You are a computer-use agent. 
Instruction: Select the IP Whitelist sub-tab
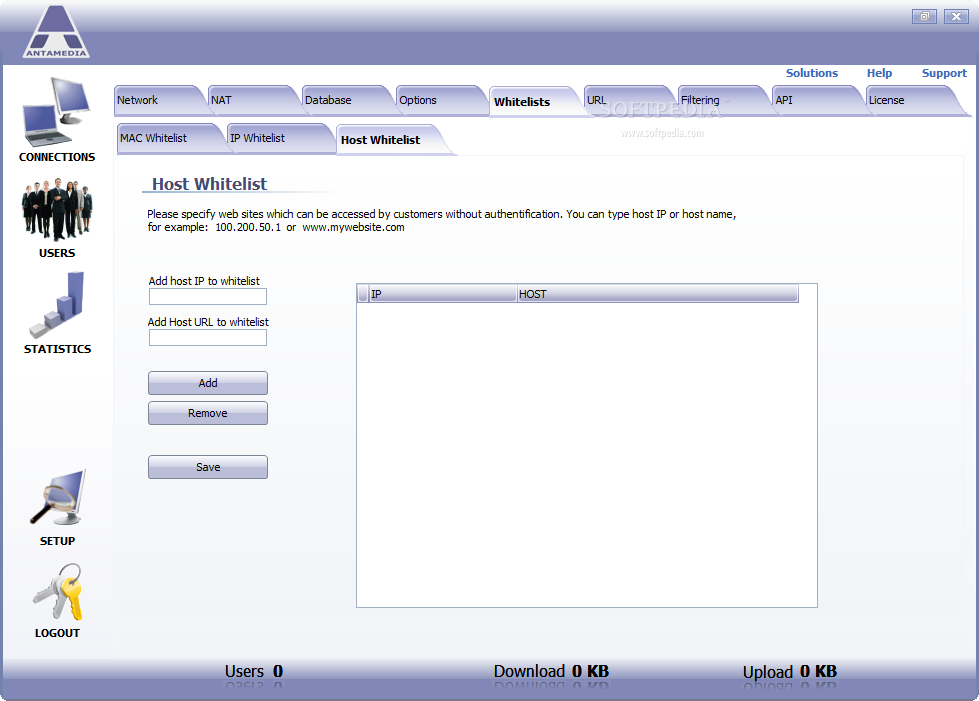pos(281,138)
